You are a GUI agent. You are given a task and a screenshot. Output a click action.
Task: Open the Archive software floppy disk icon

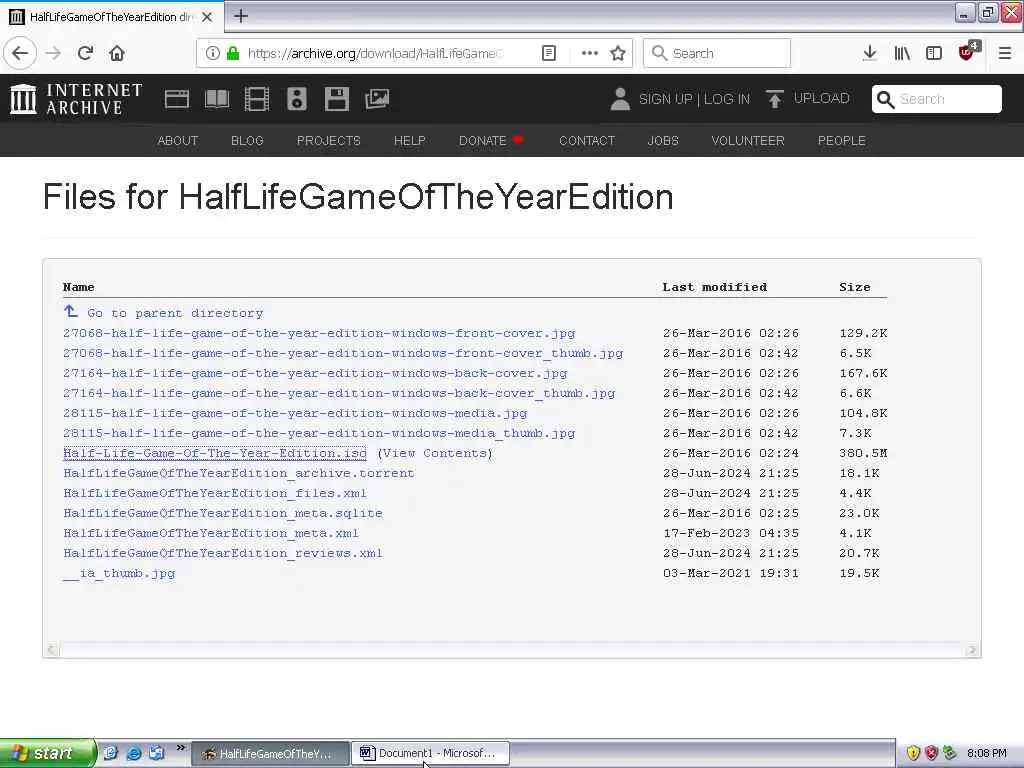[x=336, y=99]
